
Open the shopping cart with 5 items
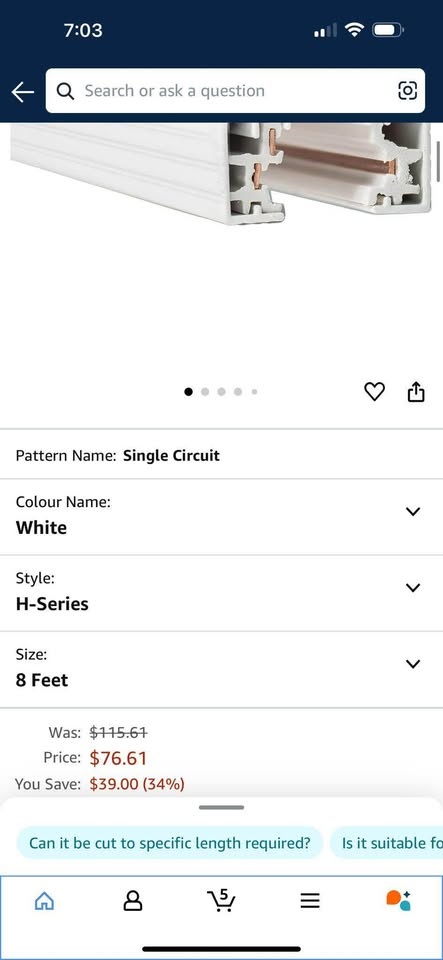222,900
